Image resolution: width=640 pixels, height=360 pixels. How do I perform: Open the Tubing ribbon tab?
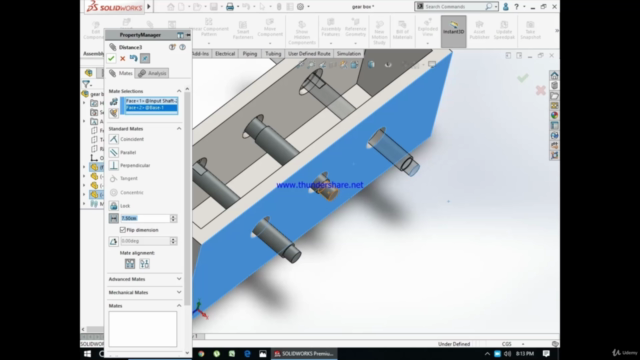(x=273, y=53)
